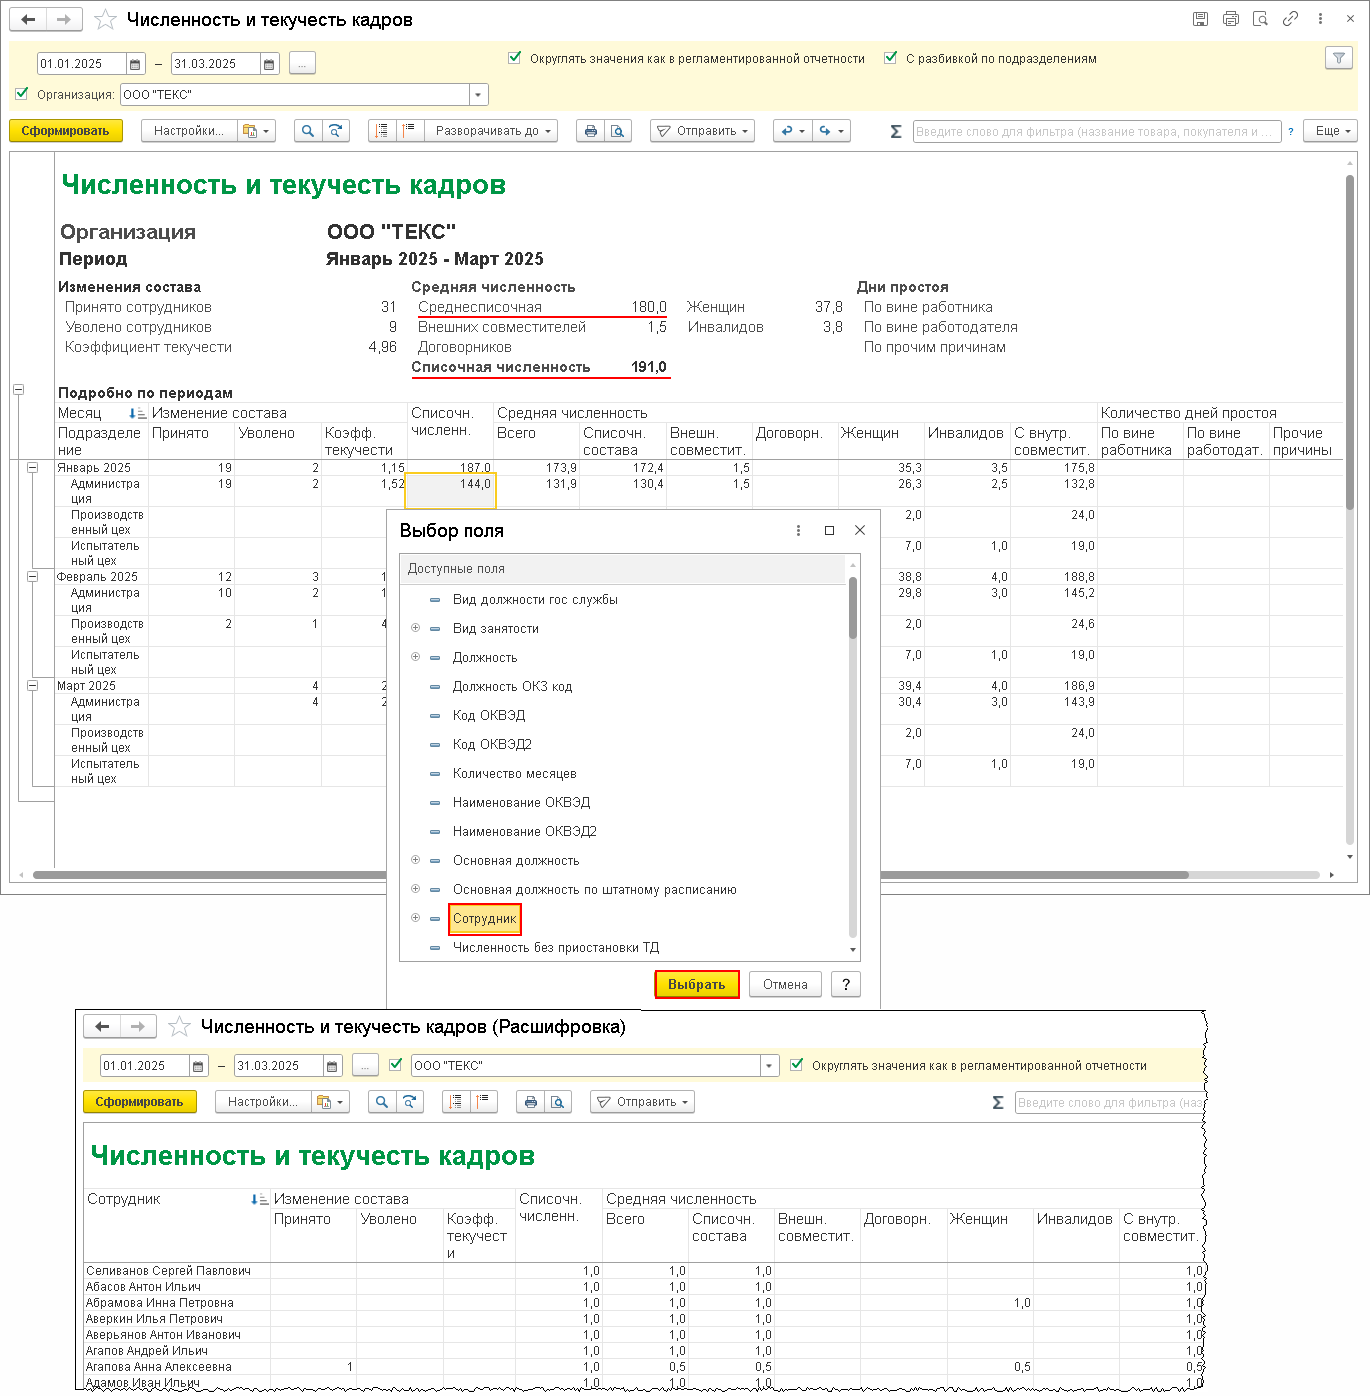The image size is (1370, 1396).
Task: Expand the Вид занятости field
Action: click(x=416, y=628)
